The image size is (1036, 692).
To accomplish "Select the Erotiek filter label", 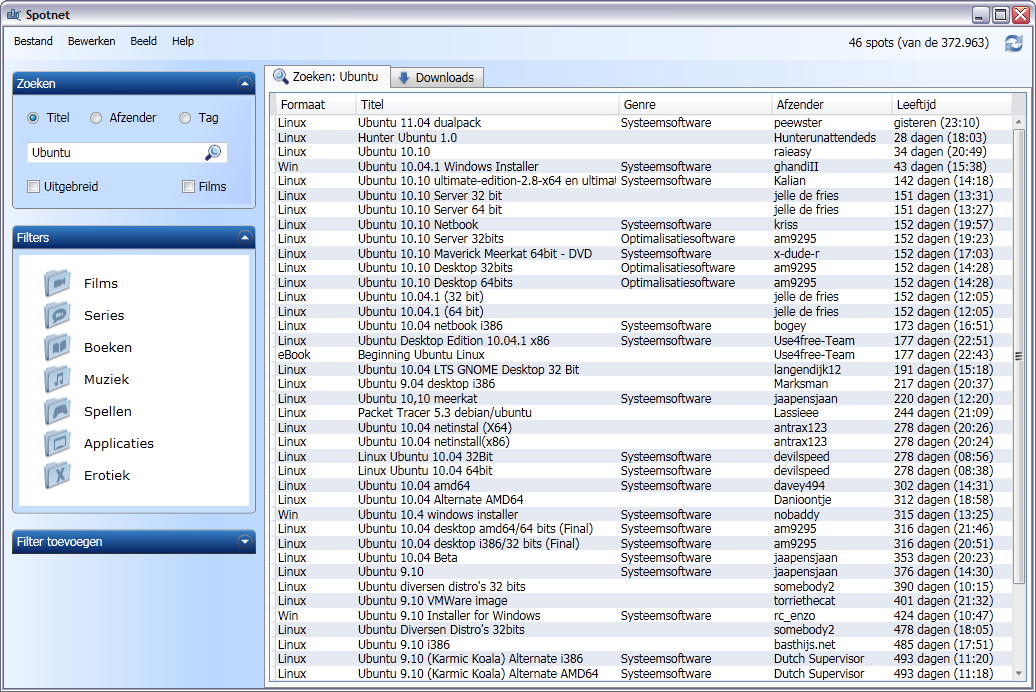I will pyautogui.click(x=107, y=475).
